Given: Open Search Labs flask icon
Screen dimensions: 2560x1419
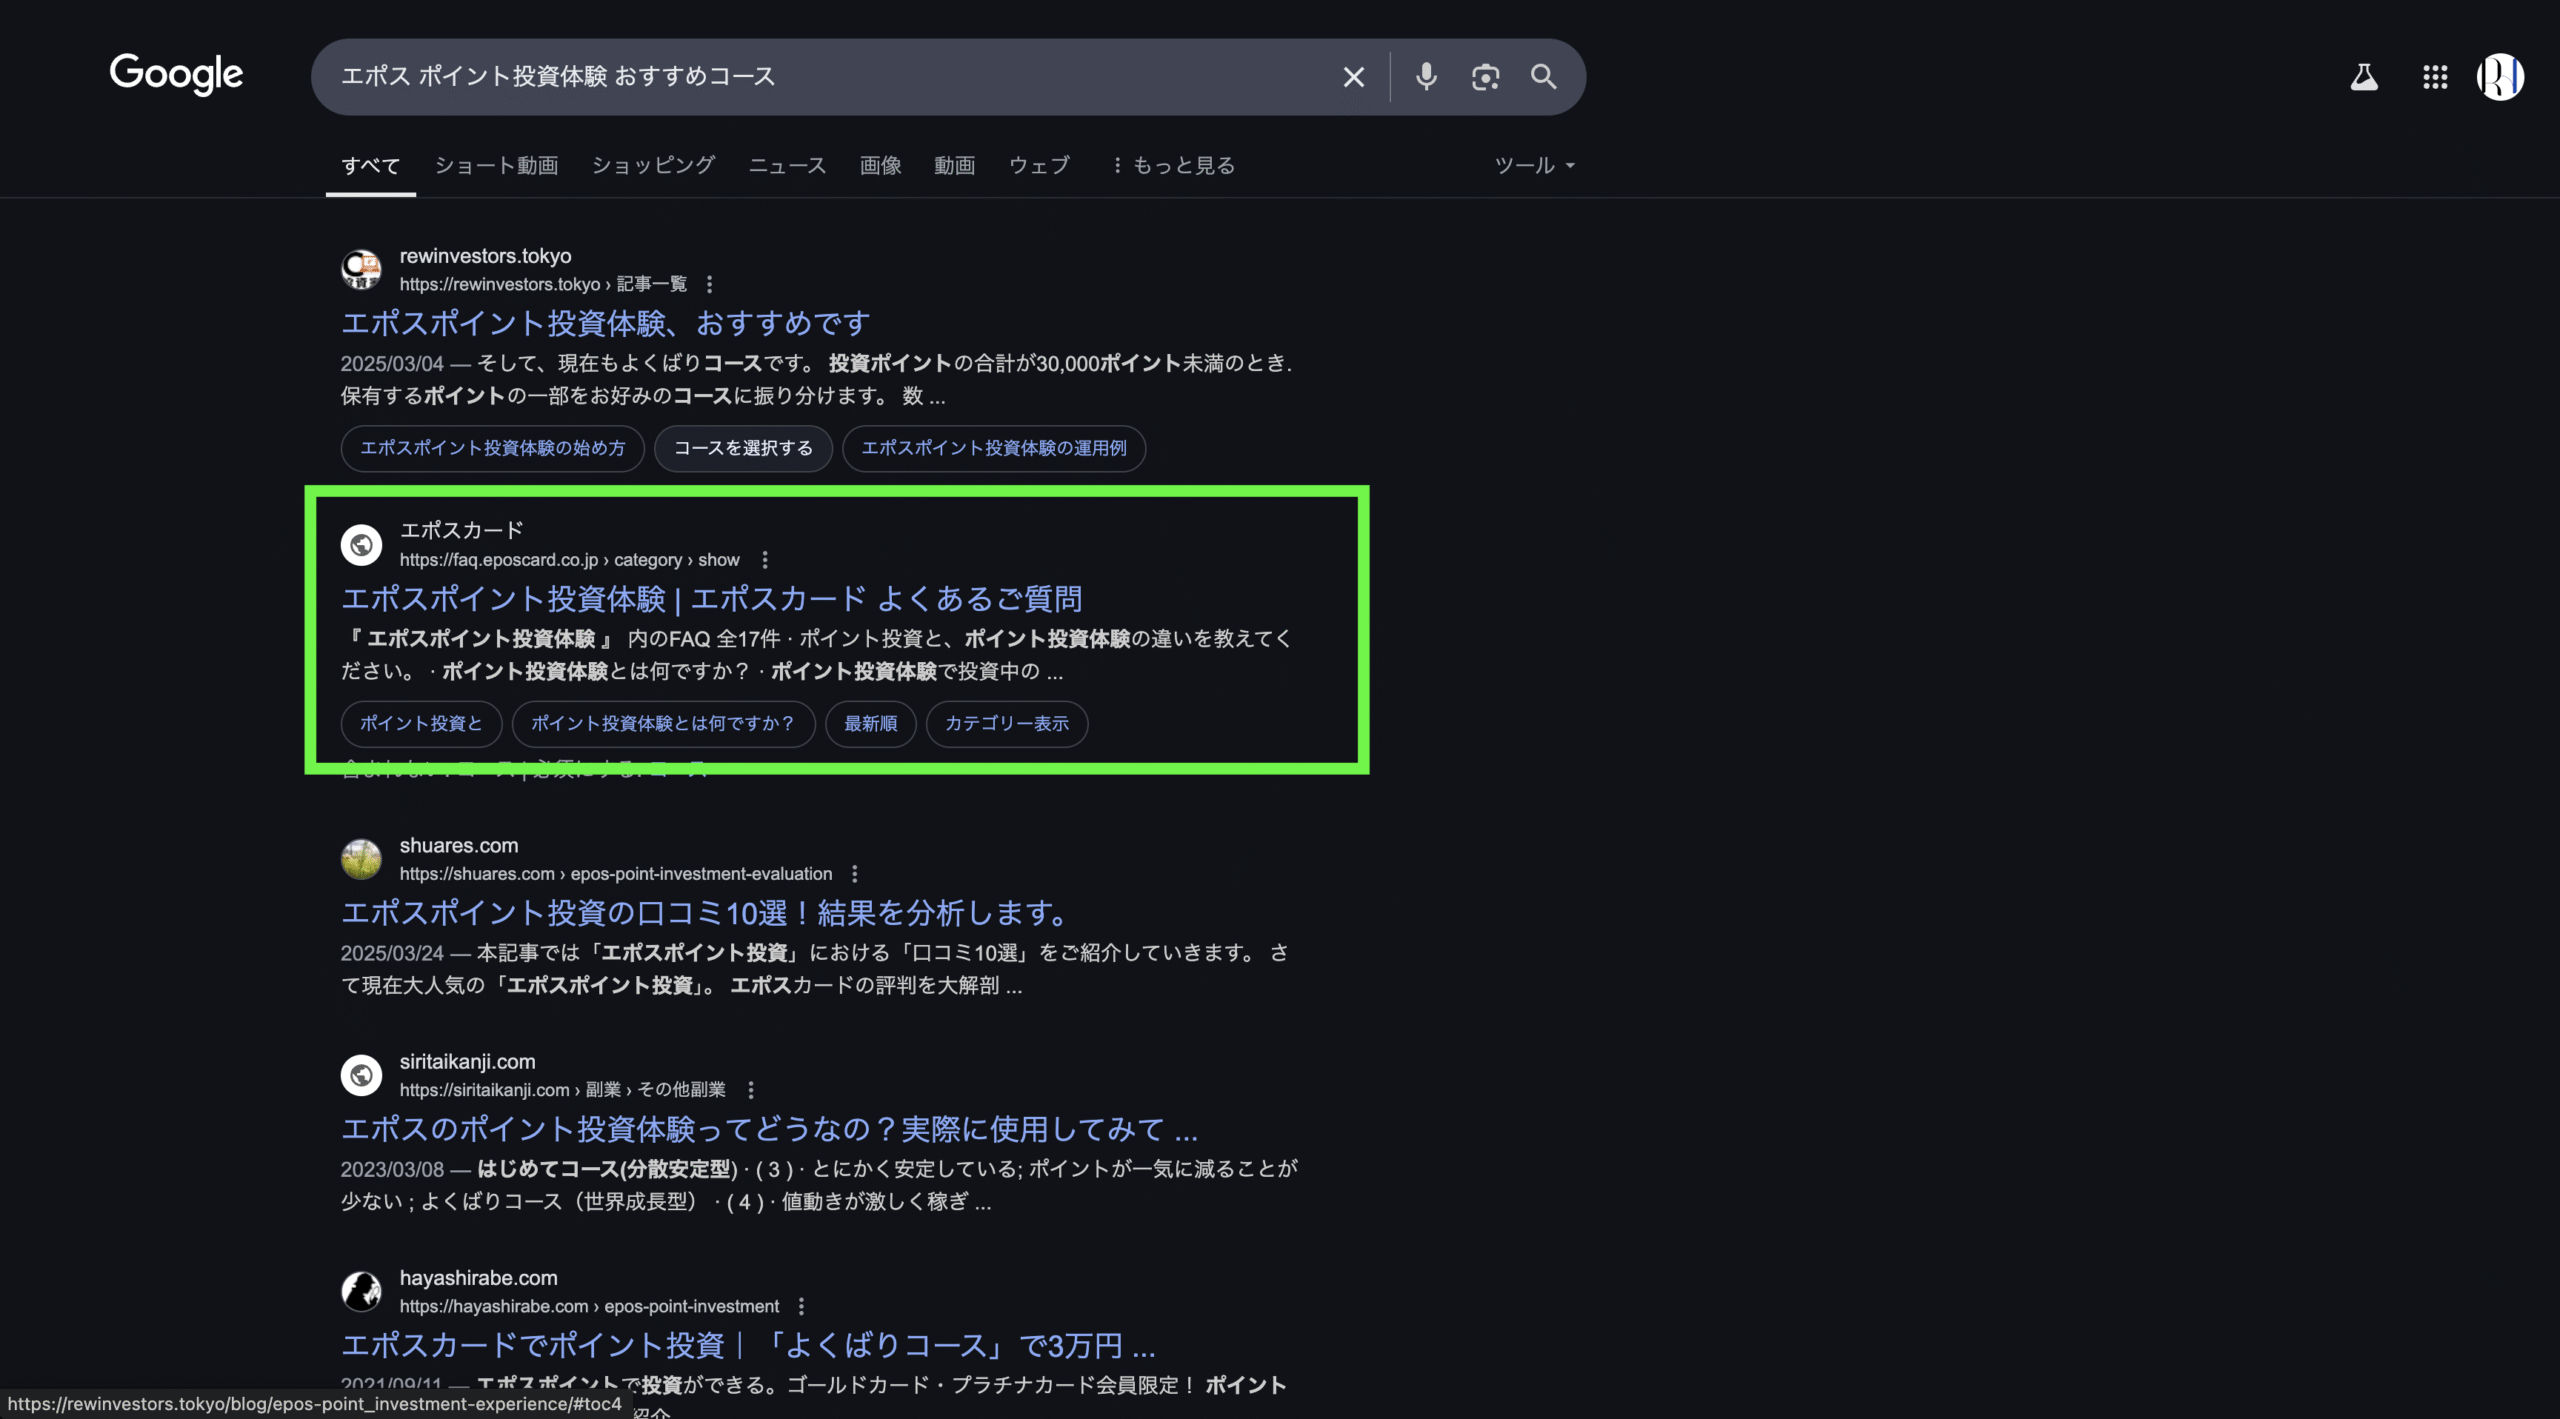Looking at the screenshot, I should tap(2364, 77).
